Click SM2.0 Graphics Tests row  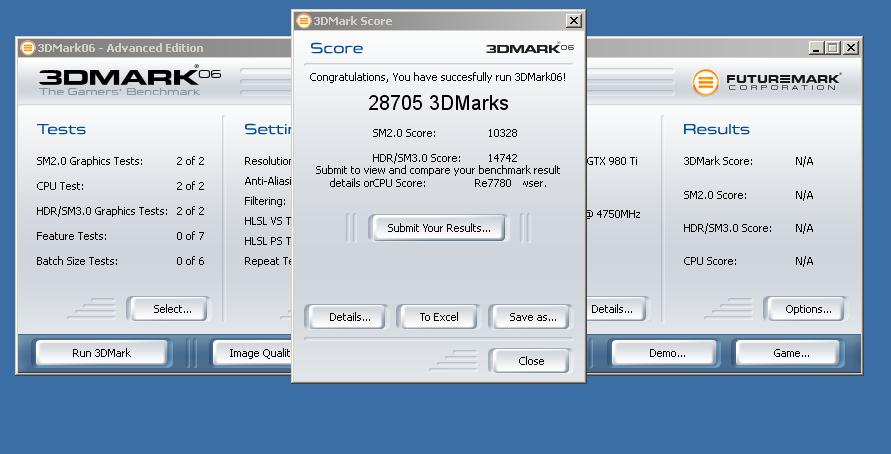[x=120, y=161]
